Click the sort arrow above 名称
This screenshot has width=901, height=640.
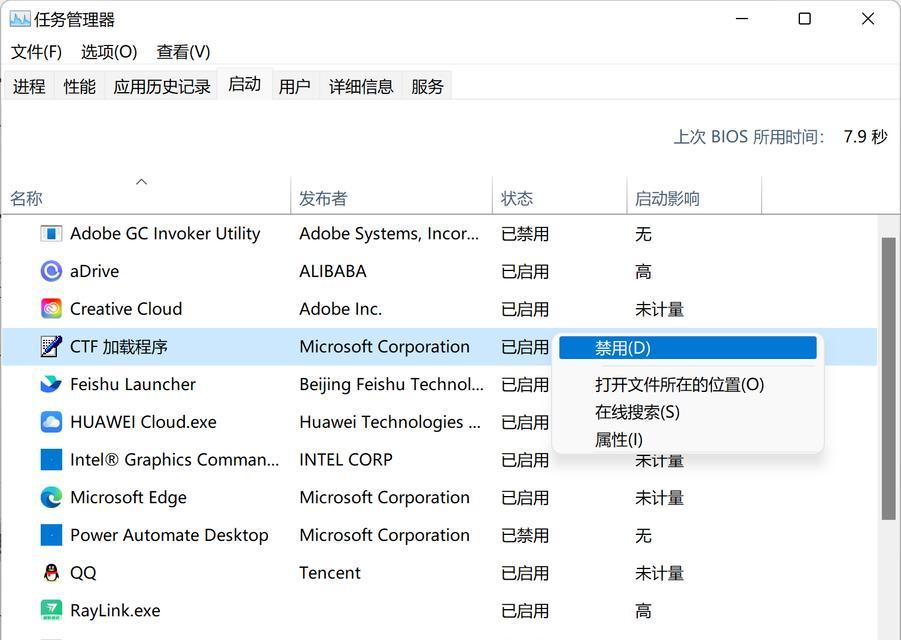(141, 182)
